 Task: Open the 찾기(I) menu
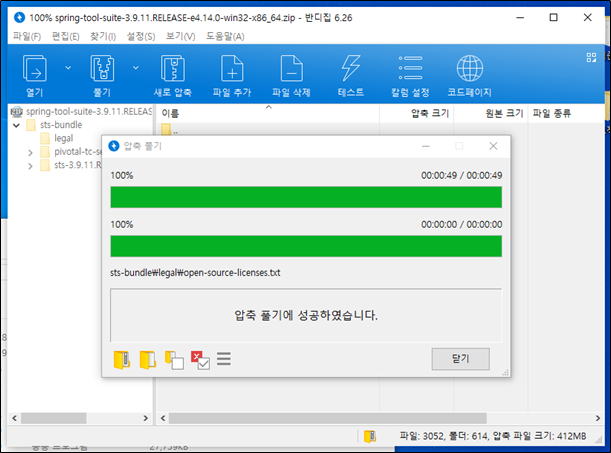pyautogui.click(x=103, y=36)
